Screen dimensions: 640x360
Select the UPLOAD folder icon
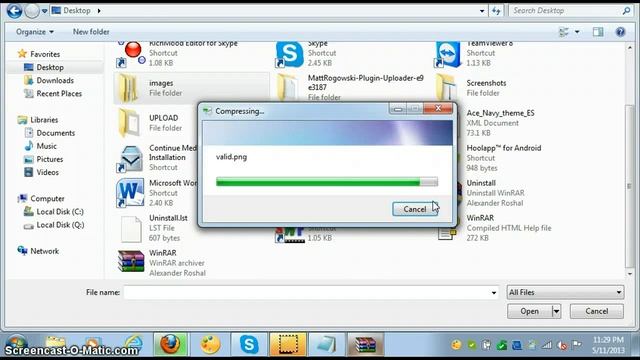tap(129, 123)
